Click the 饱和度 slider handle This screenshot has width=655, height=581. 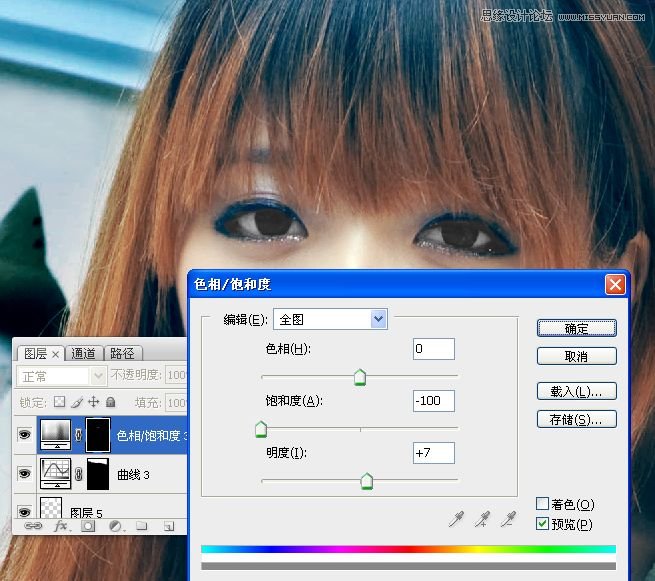tap(261, 430)
